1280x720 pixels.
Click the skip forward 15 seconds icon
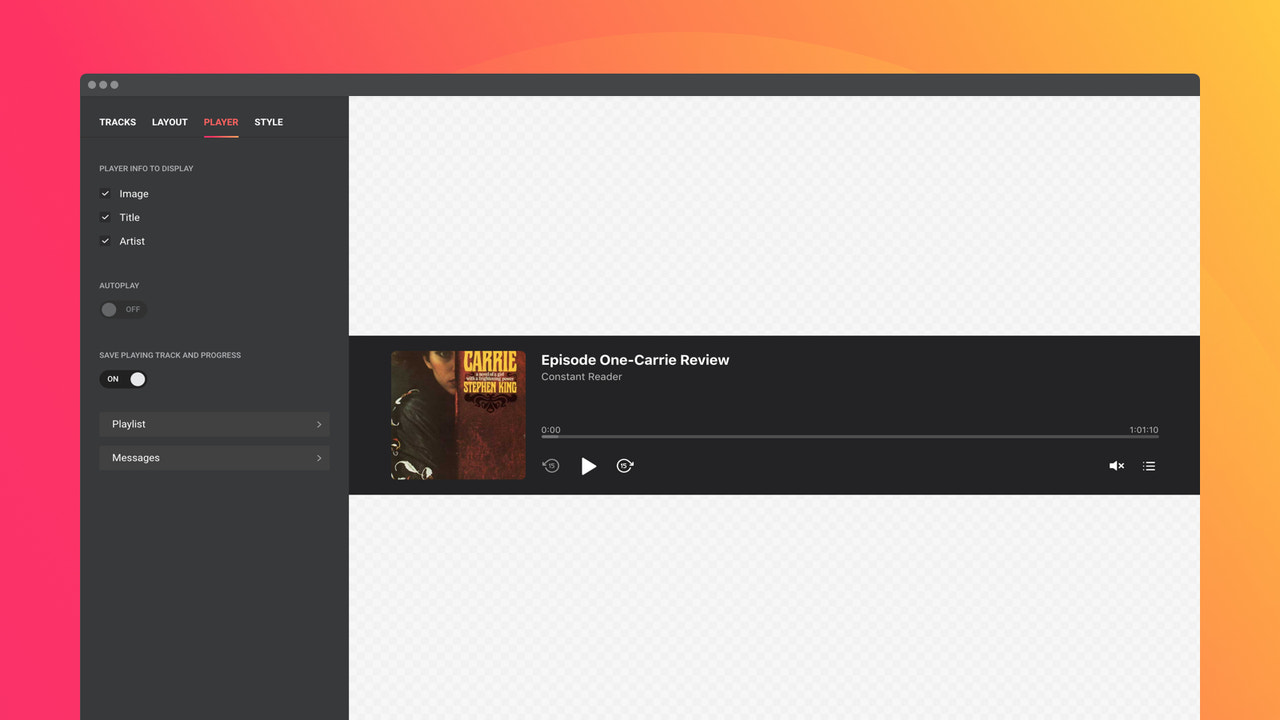tap(625, 466)
